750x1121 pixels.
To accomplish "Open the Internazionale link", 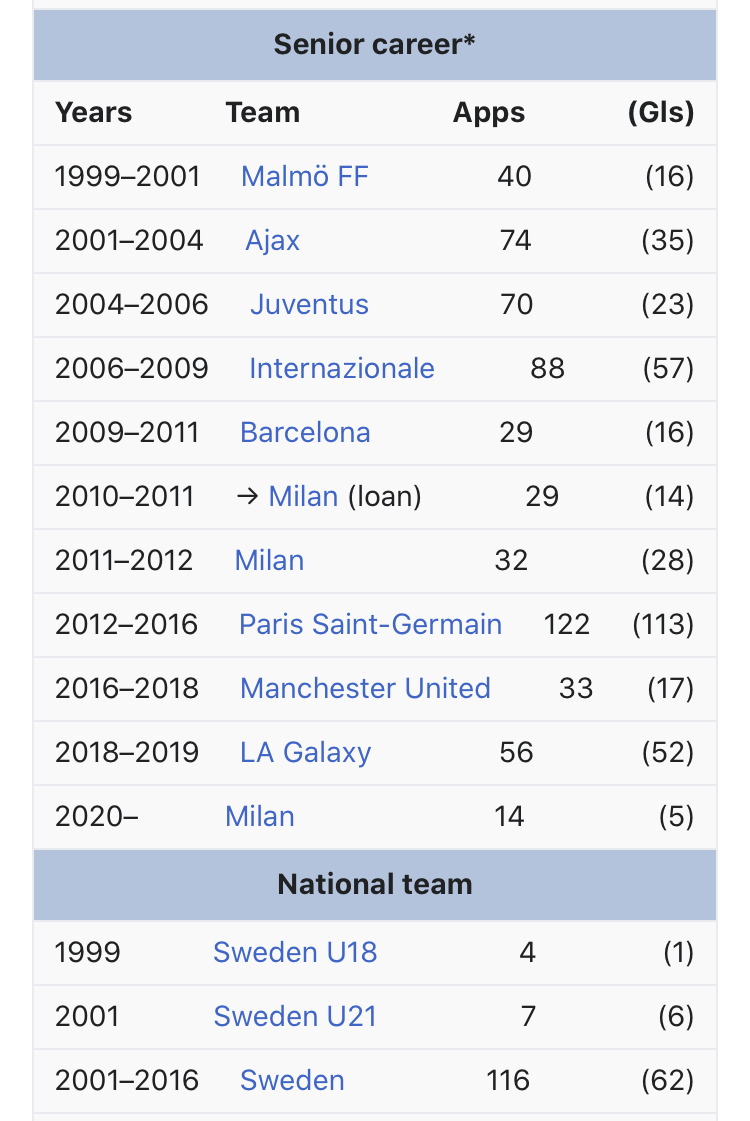I will (342, 368).
